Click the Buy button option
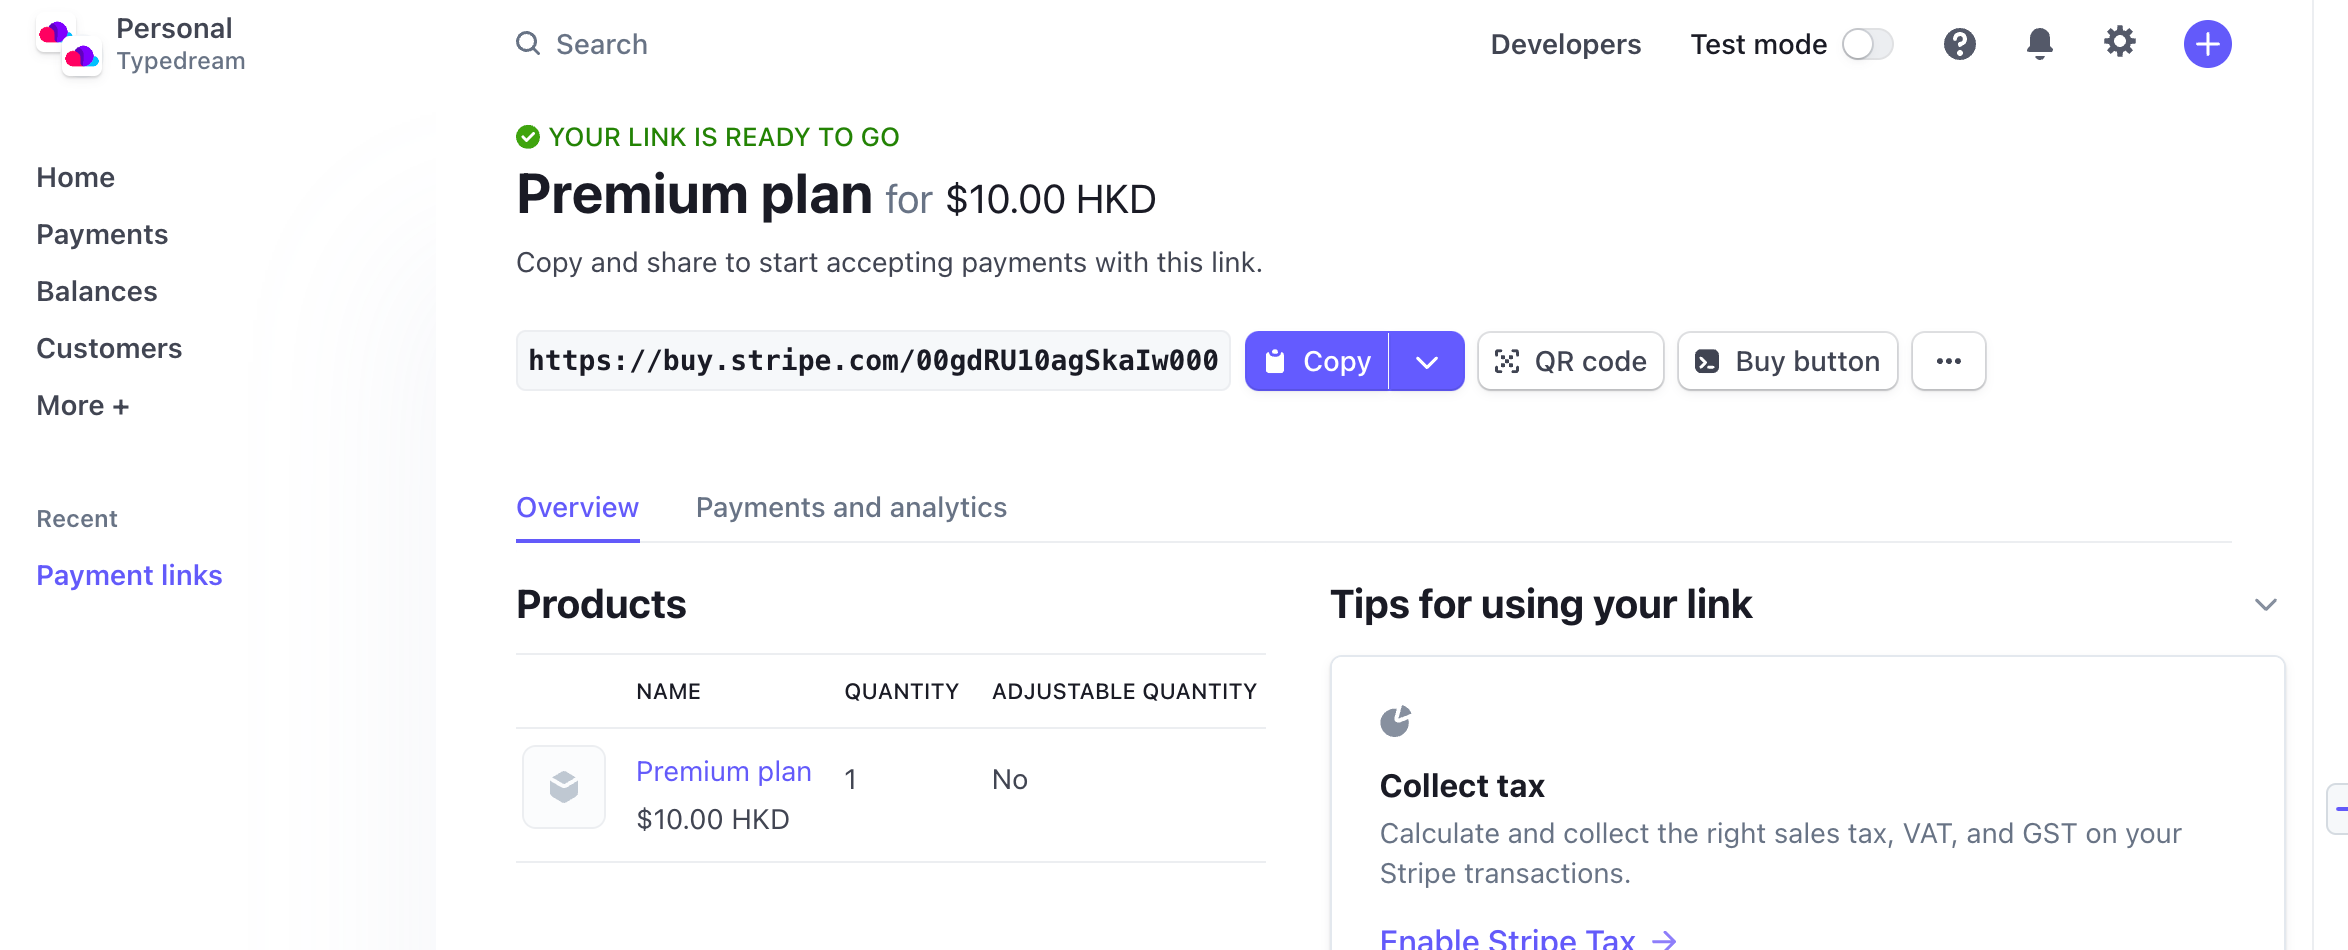 [1787, 361]
